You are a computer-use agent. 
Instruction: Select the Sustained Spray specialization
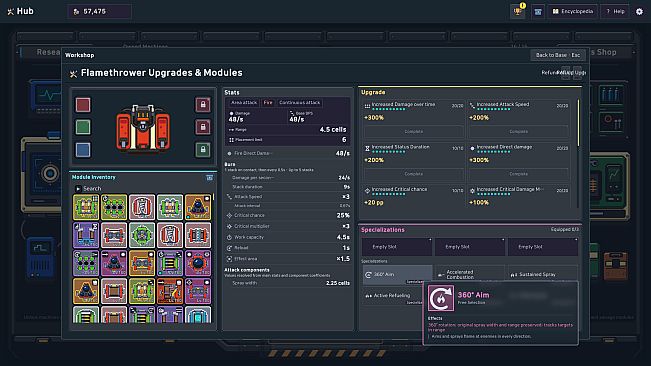(x=543, y=274)
